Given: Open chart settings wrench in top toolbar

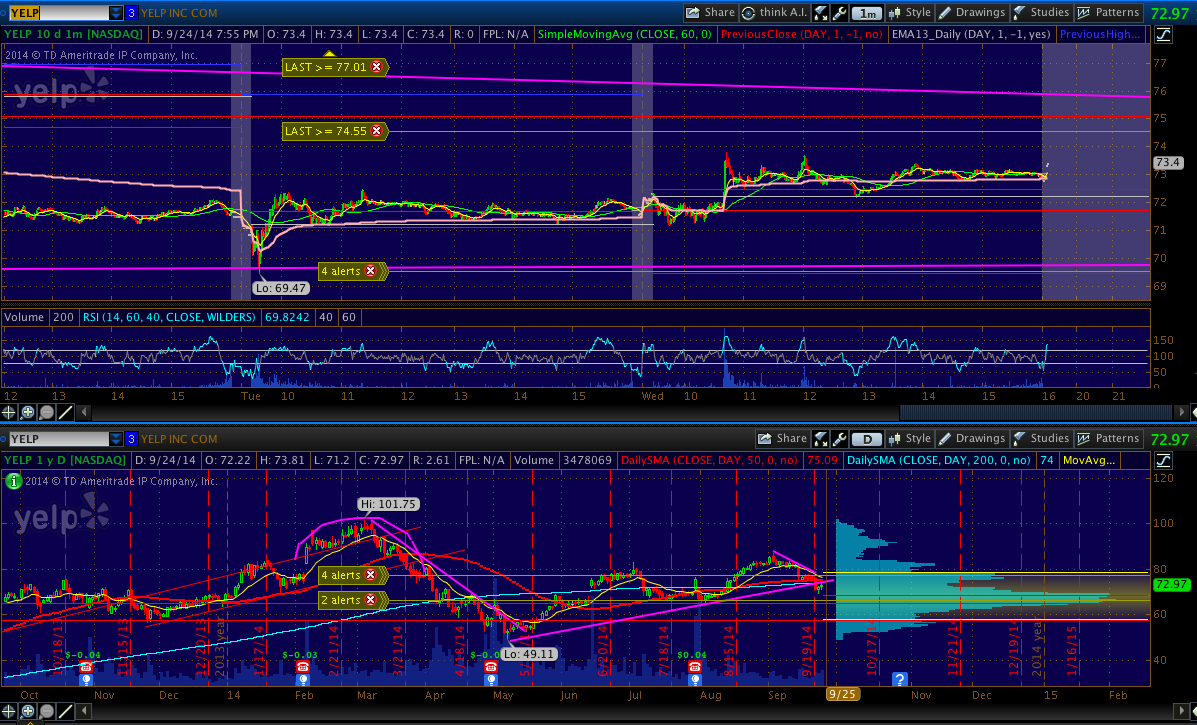Looking at the screenshot, I should click(x=838, y=13).
